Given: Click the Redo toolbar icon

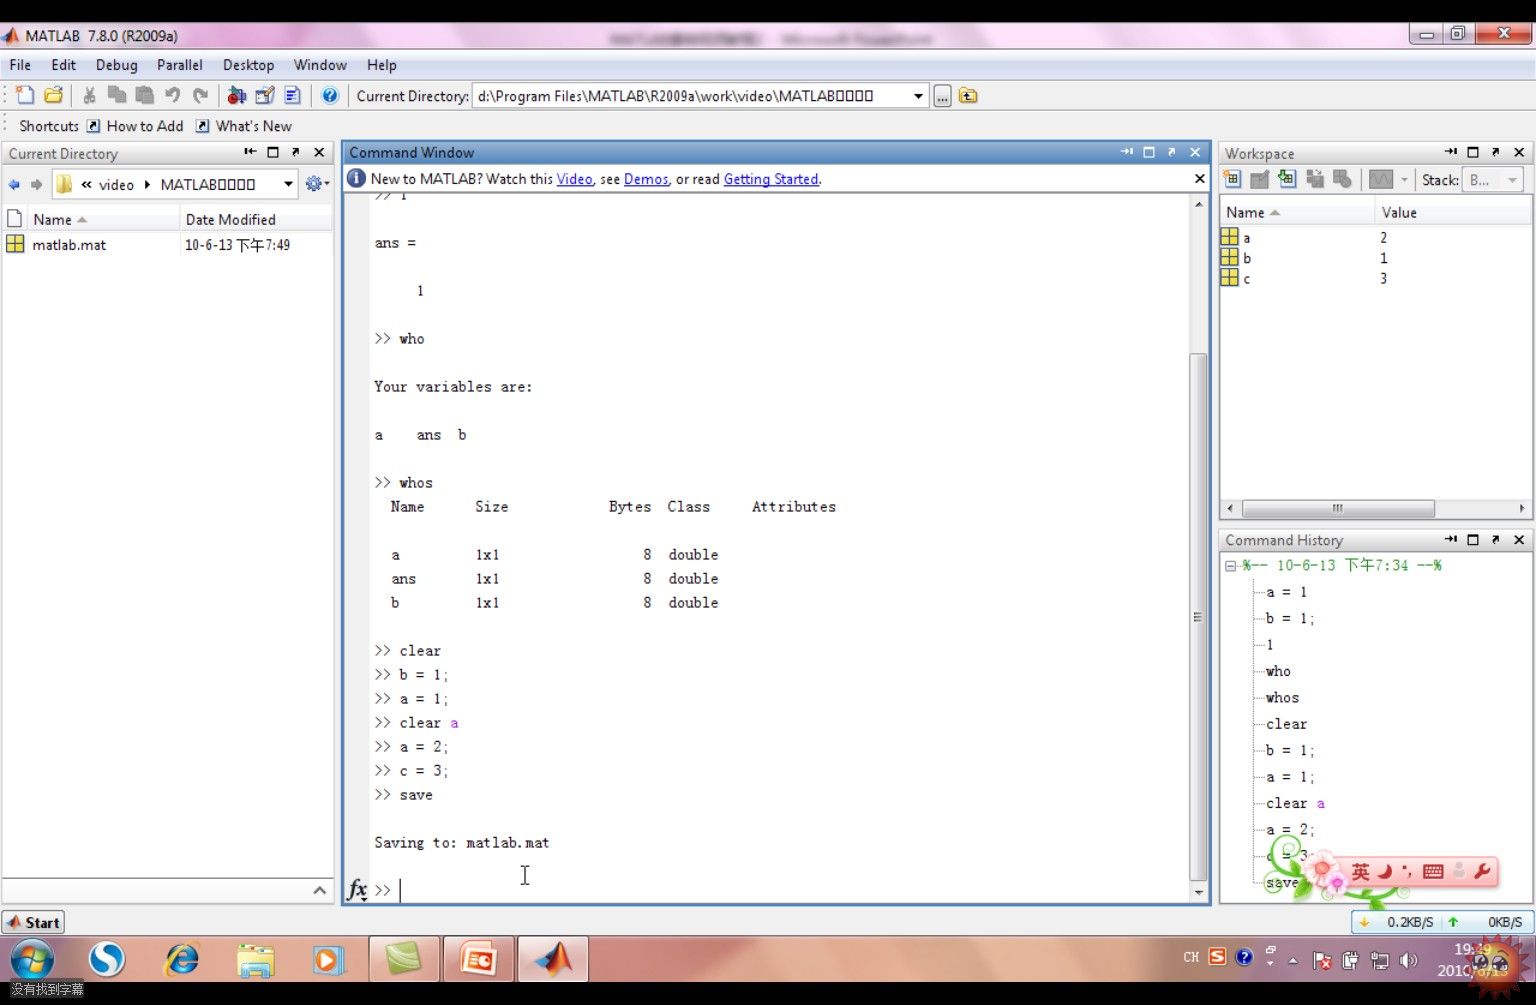Looking at the screenshot, I should (x=201, y=96).
